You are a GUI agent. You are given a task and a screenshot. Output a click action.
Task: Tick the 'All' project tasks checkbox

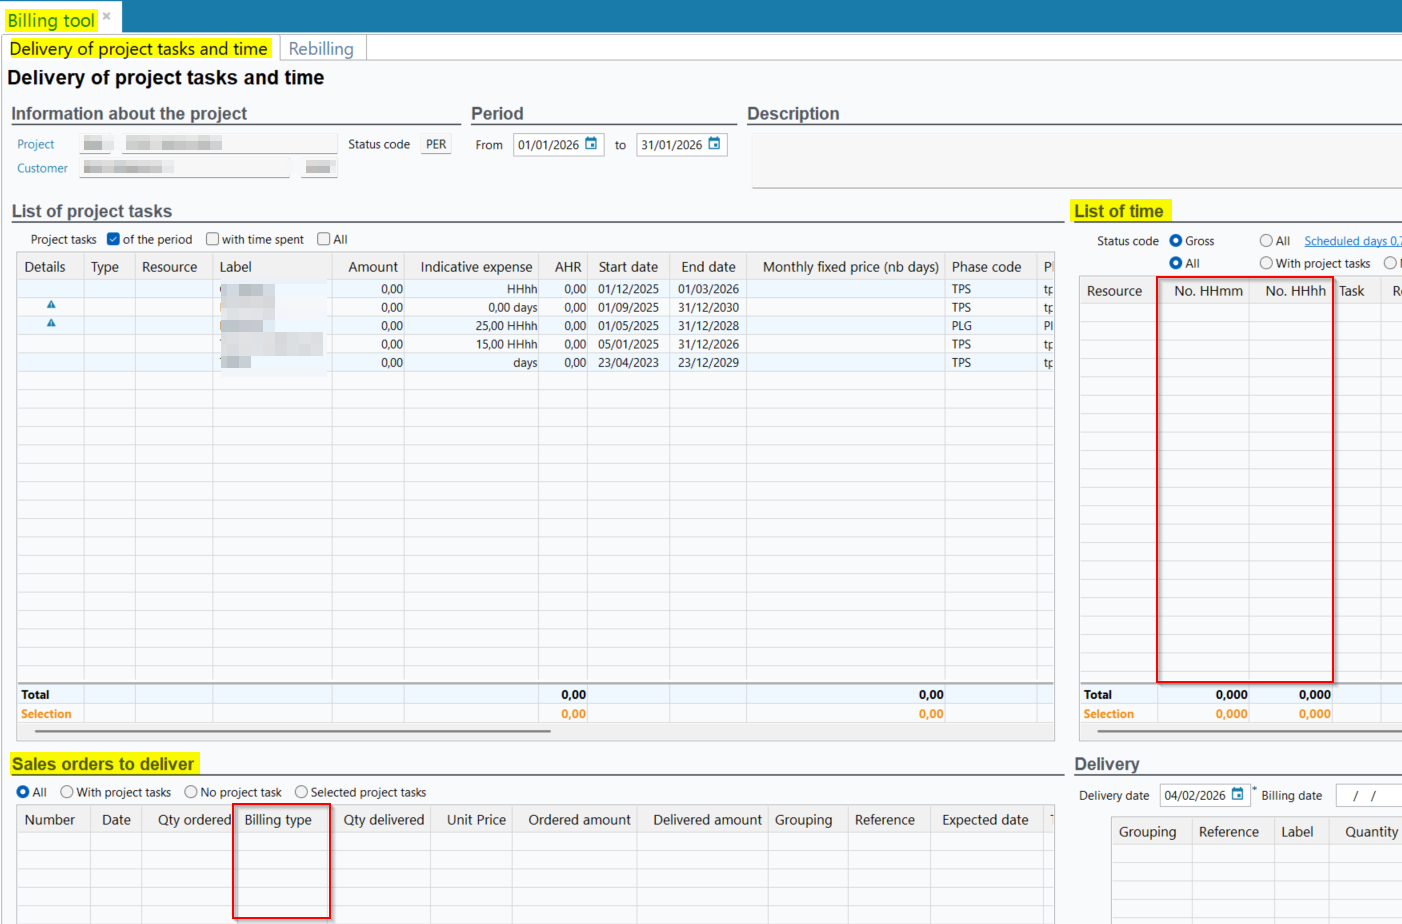point(323,239)
